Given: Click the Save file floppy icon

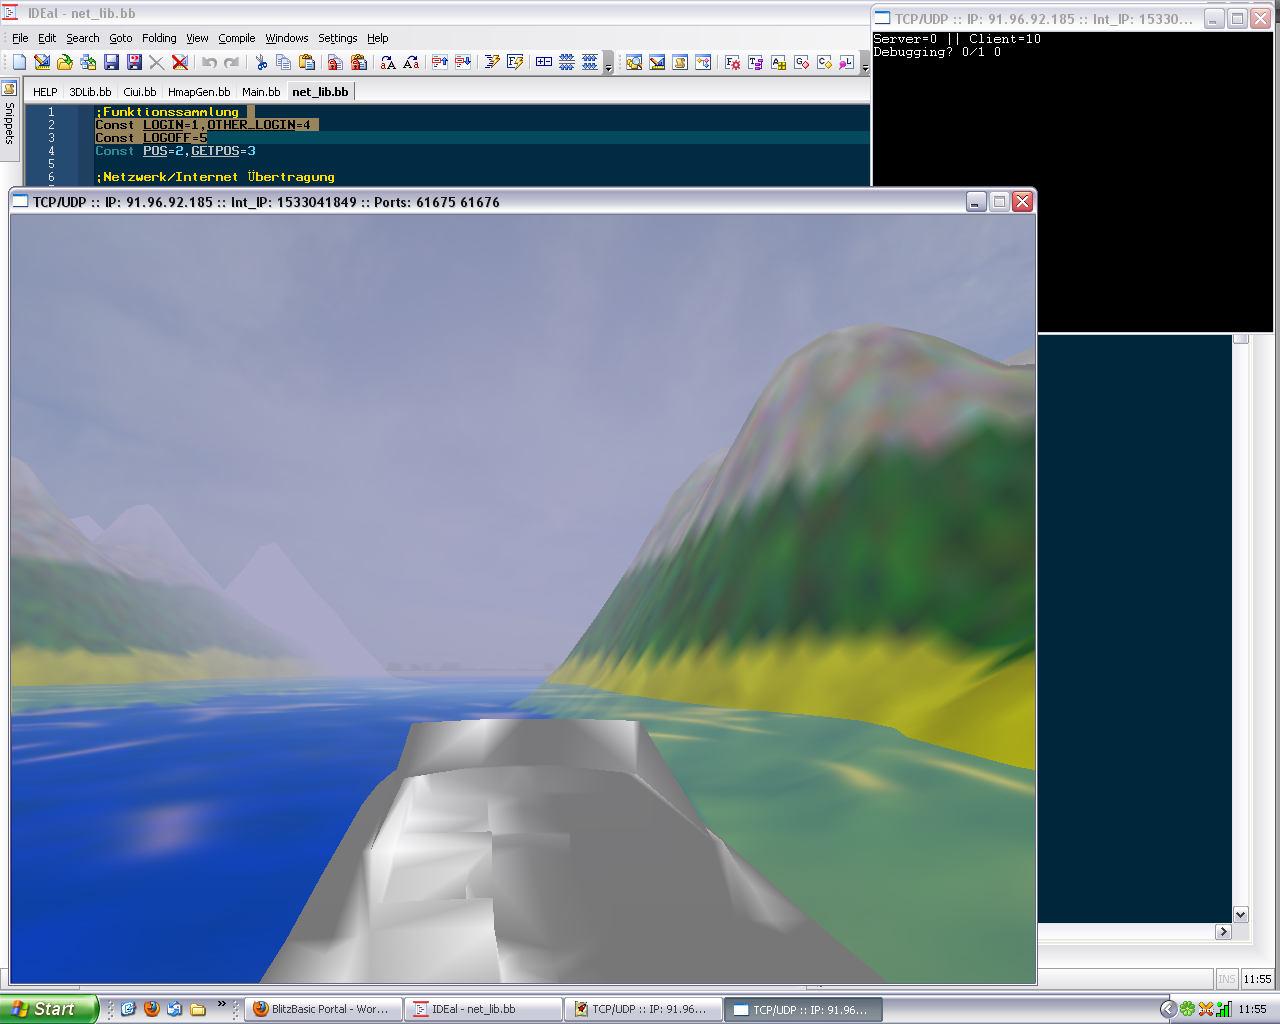Looking at the screenshot, I should pos(111,62).
